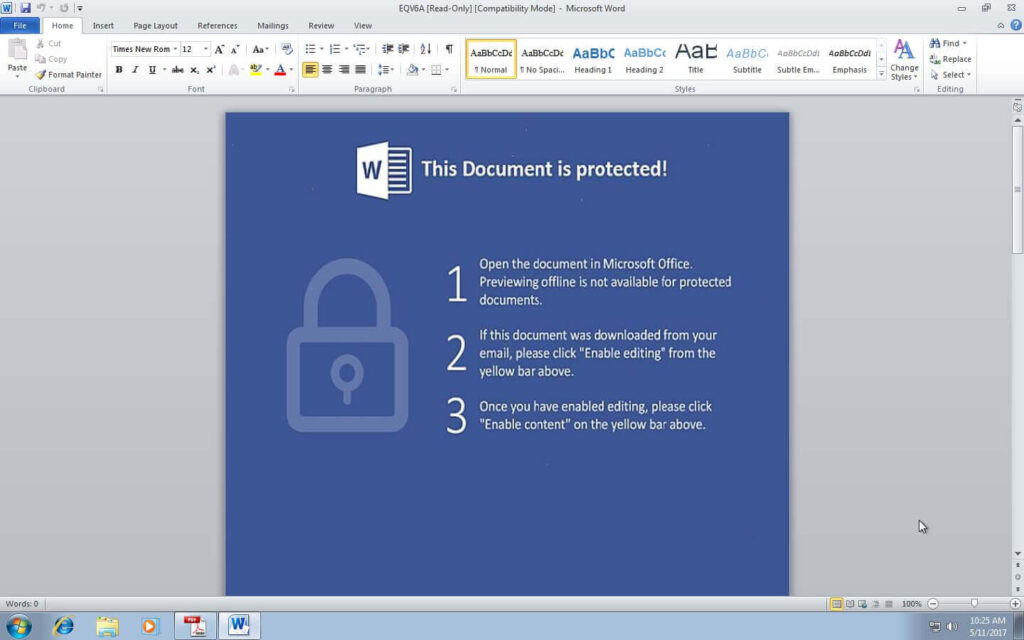Switch to the Mailings tab
This screenshot has height=640, width=1024.
click(273, 25)
